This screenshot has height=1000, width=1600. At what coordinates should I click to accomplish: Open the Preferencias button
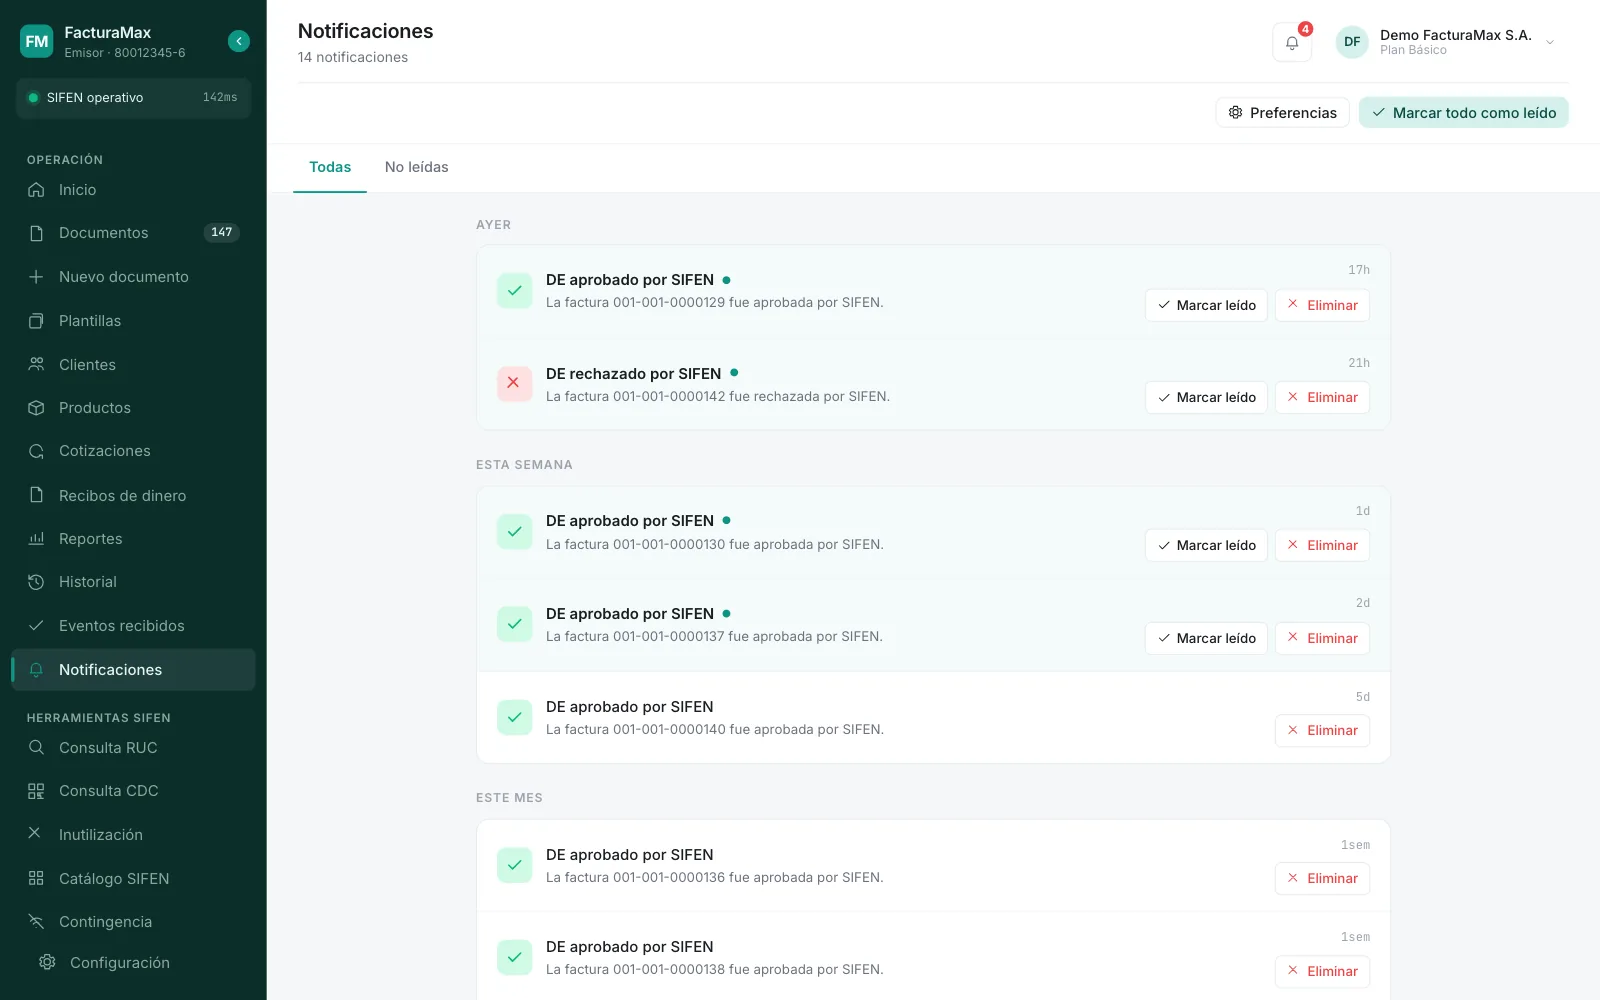tap(1282, 113)
